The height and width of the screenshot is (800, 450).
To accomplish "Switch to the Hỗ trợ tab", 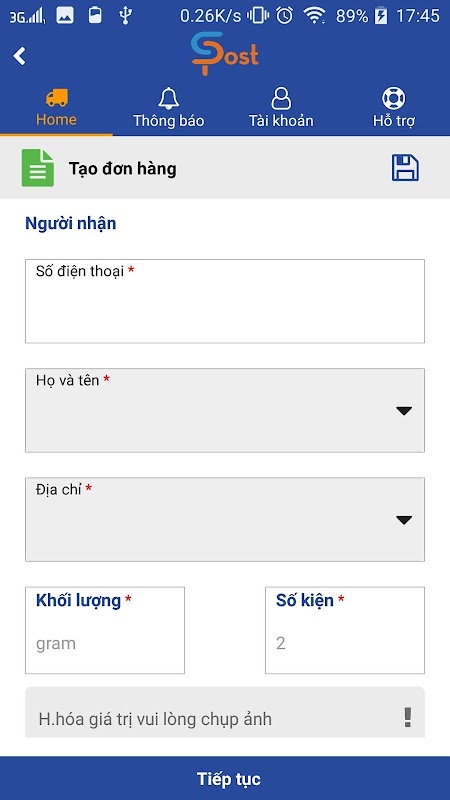I will tap(393, 107).
